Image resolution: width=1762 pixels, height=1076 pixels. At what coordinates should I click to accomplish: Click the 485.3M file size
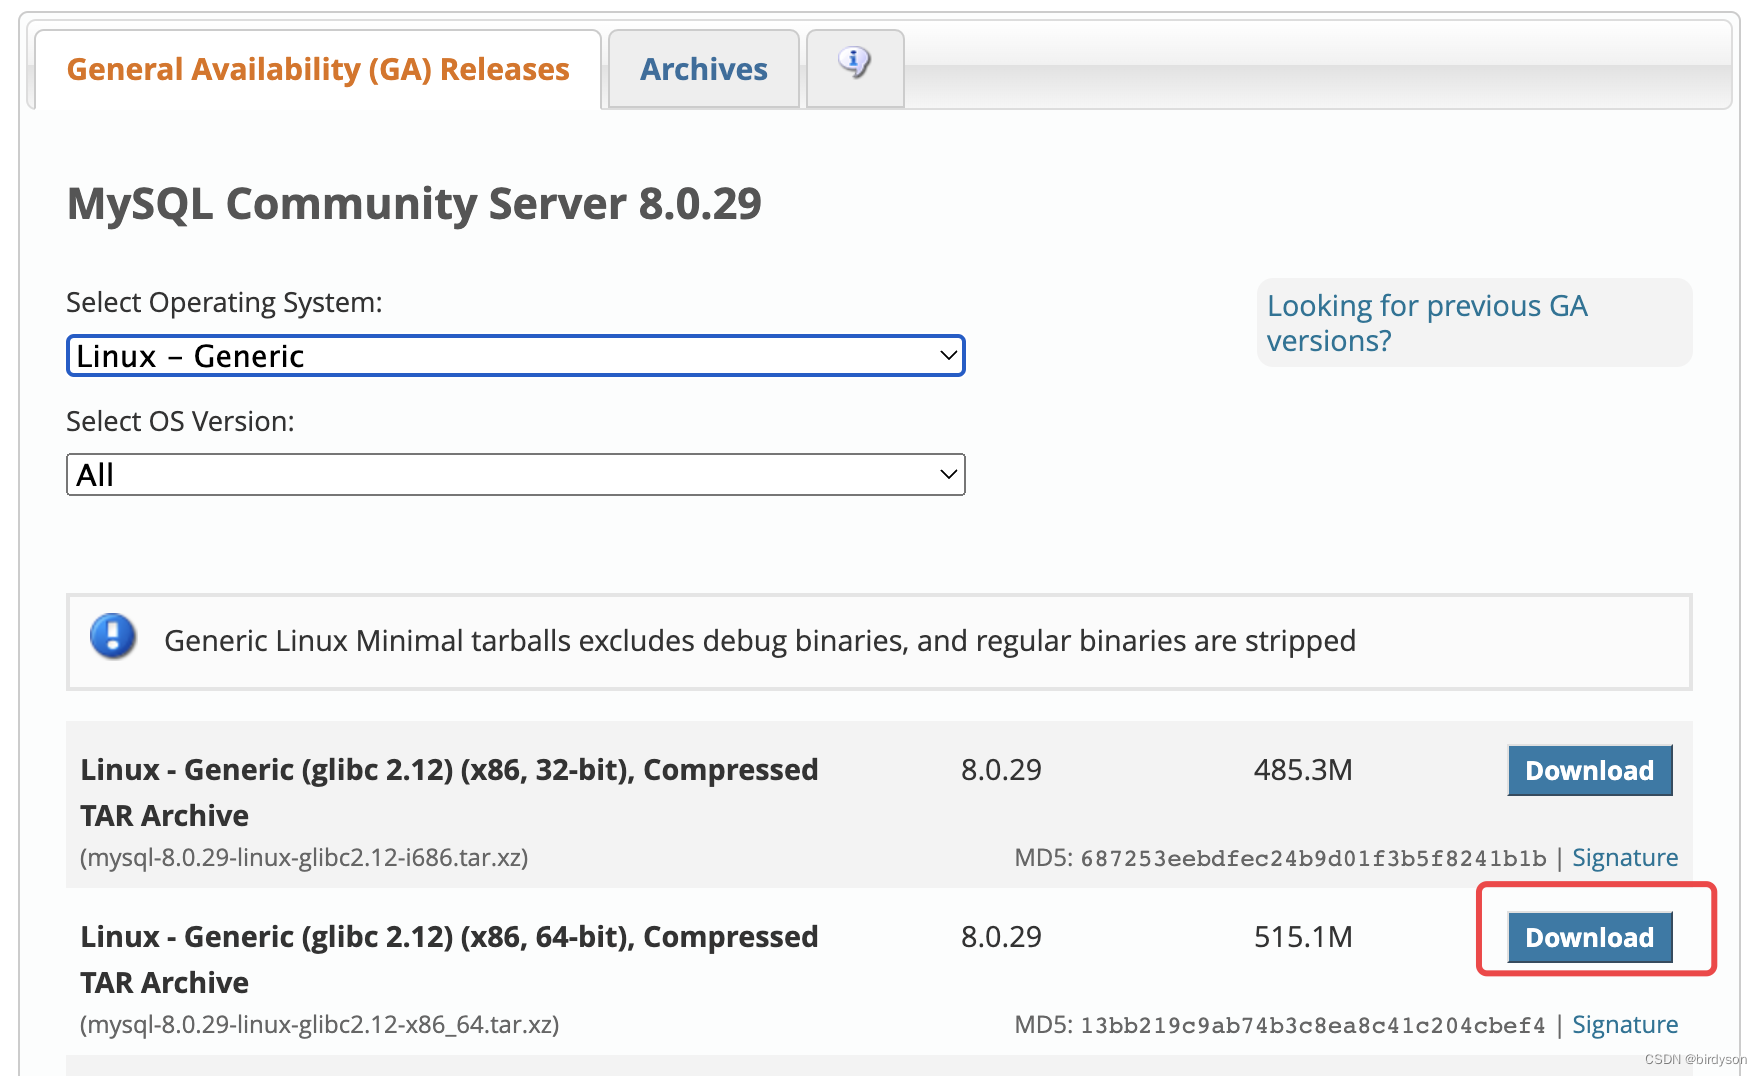pyautogui.click(x=1303, y=770)
